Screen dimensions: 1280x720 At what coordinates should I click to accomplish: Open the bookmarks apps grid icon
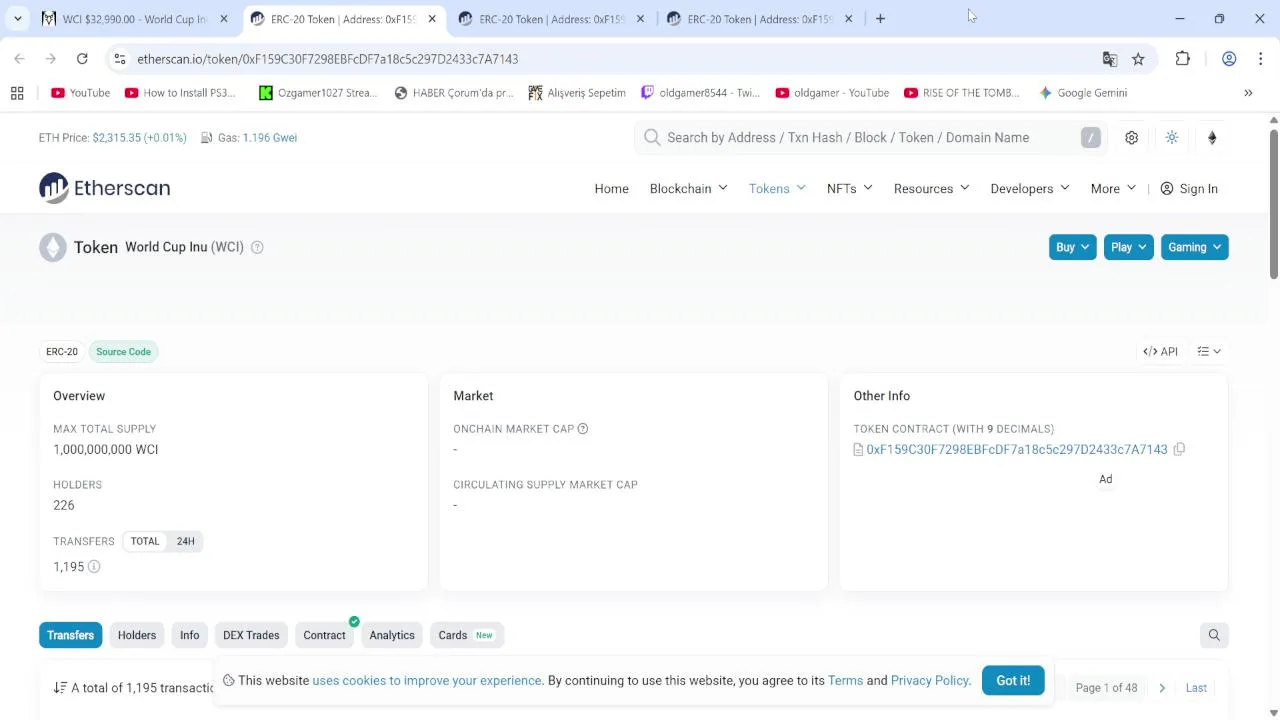(17, 93)
